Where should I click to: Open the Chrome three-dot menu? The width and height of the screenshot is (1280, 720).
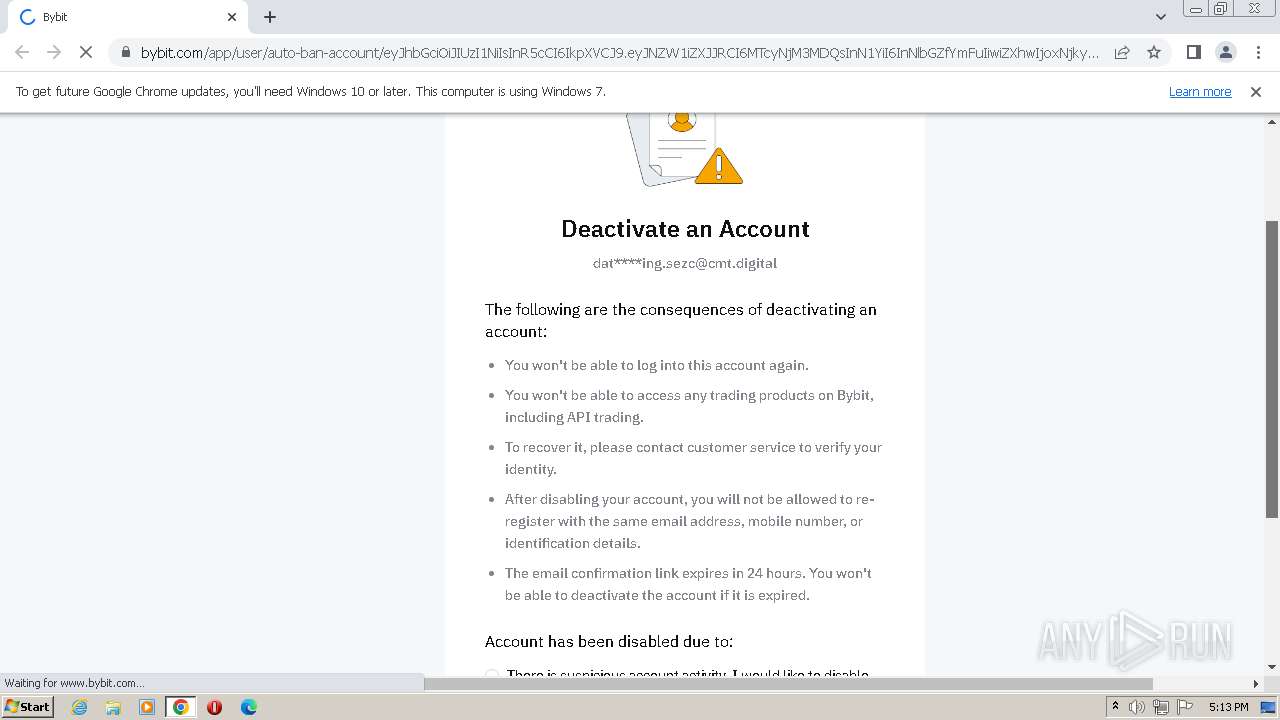1257,52
